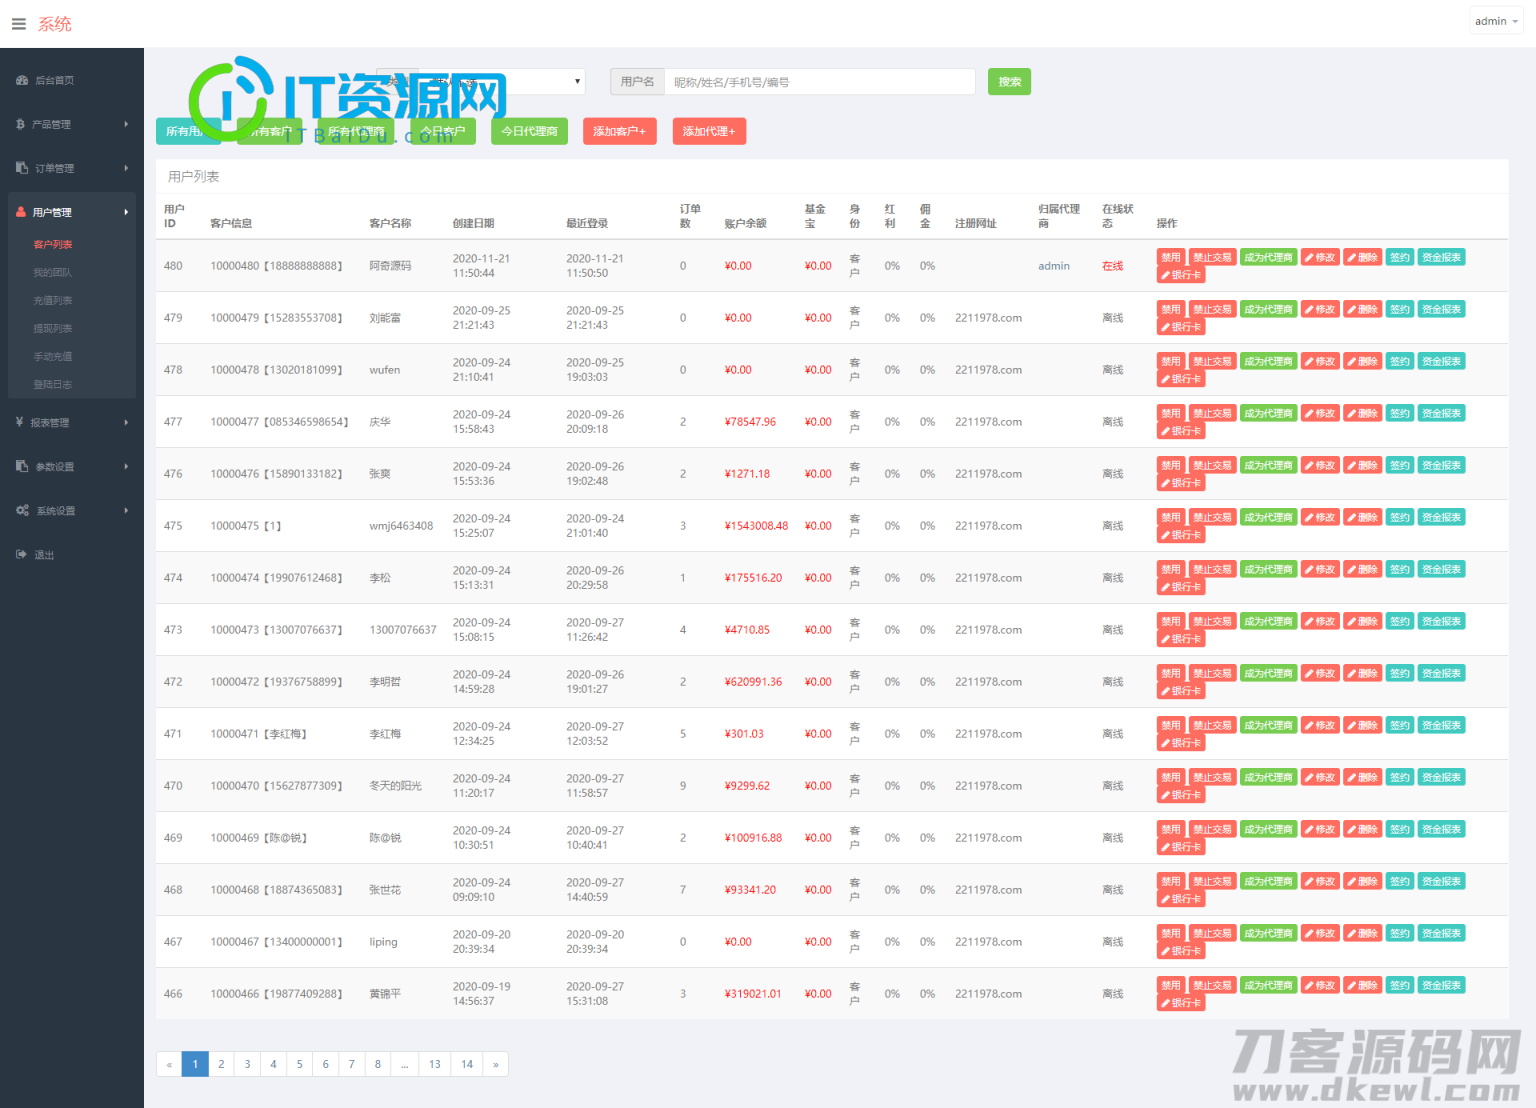
Task: Click the 产品管理 bitcoin icon
Action: click(x=21, y=124)
